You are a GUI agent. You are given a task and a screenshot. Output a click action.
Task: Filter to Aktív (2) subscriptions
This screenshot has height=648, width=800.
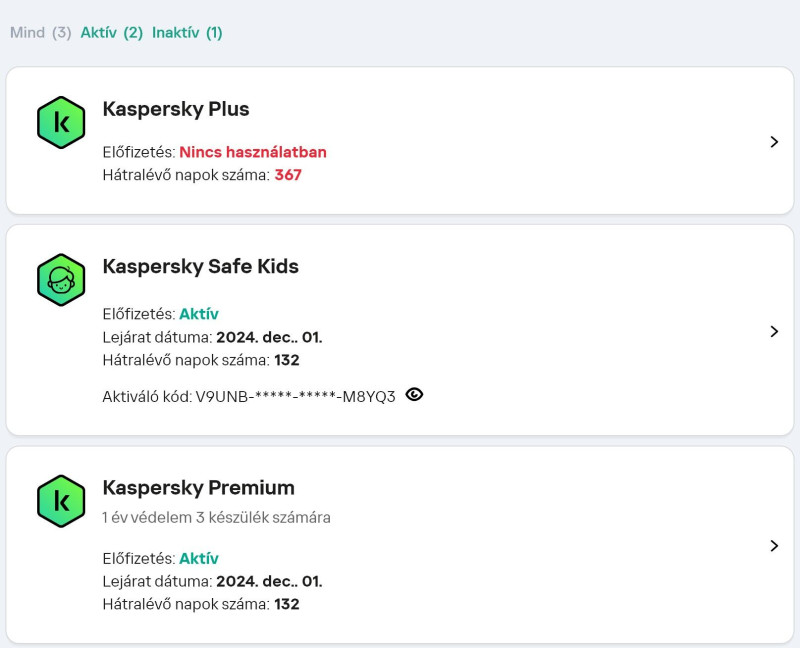pyautogui.click(x=112, y=33)
